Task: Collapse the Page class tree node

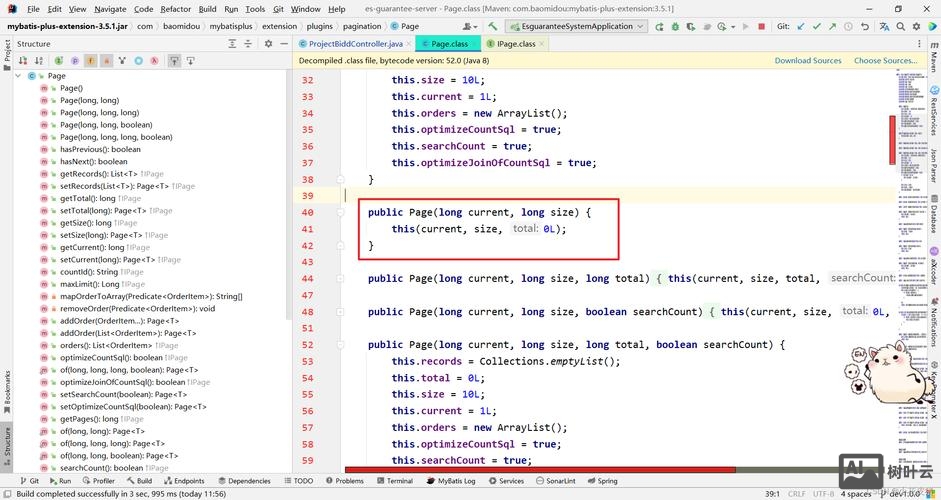Action: [19, 76]
